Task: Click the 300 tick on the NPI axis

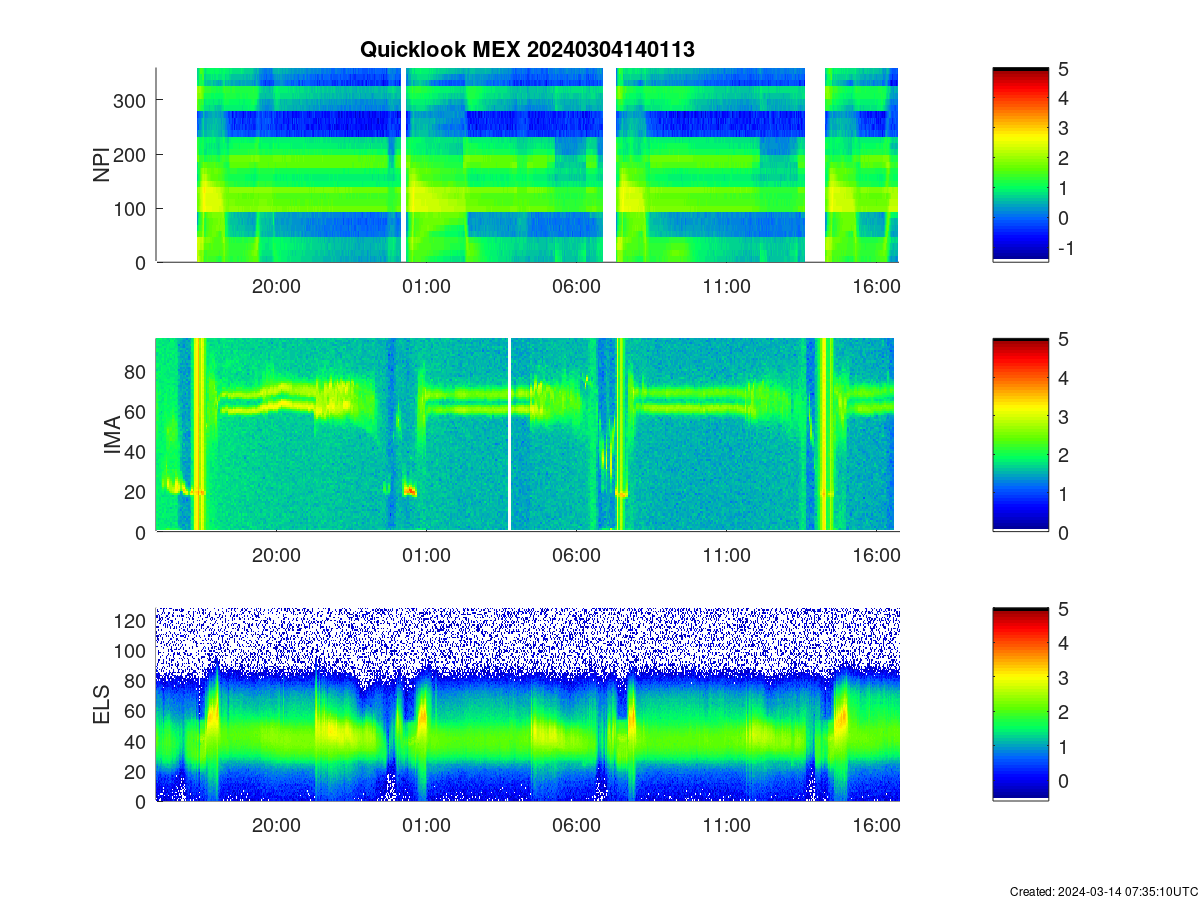Action: pos(130,100)
